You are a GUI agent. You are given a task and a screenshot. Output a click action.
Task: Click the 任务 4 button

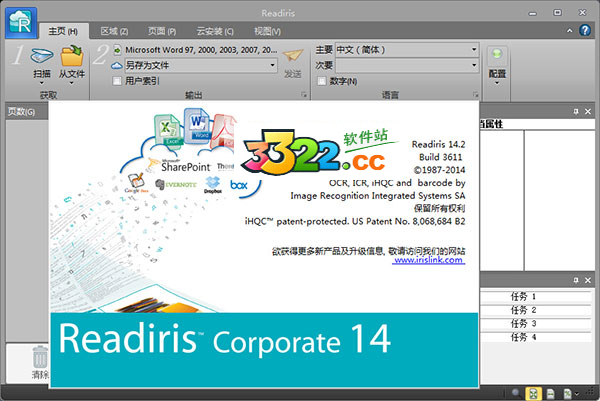pos(535,337)
